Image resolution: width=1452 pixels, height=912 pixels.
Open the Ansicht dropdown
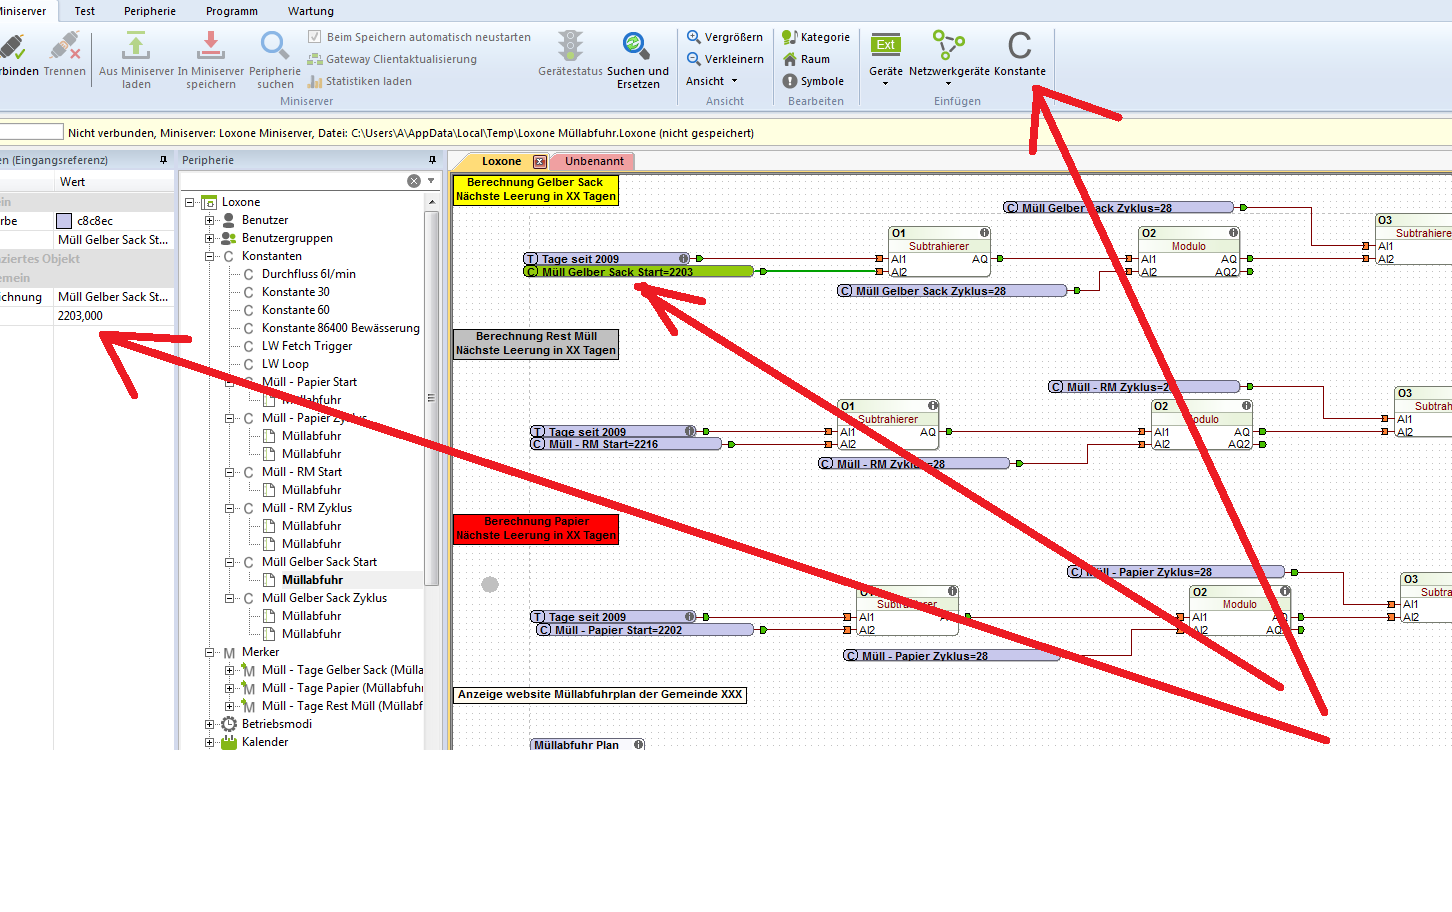coord(711,81)
